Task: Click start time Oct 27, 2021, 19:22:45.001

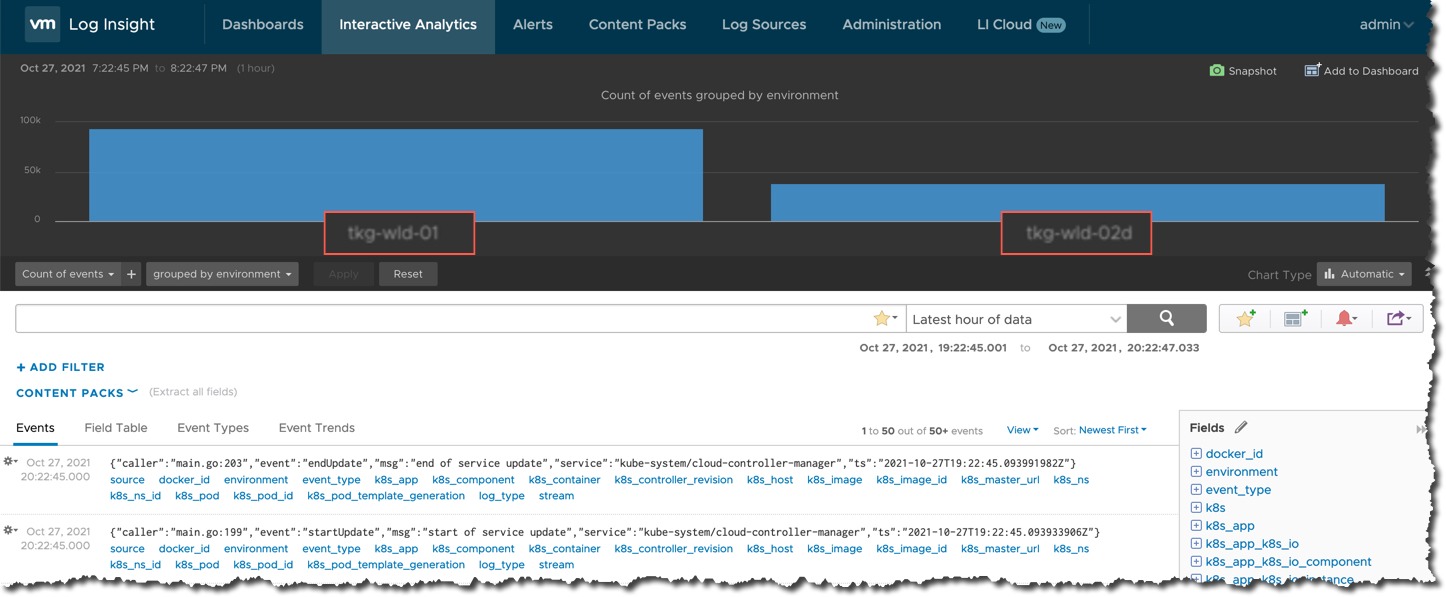Action: 933,348
